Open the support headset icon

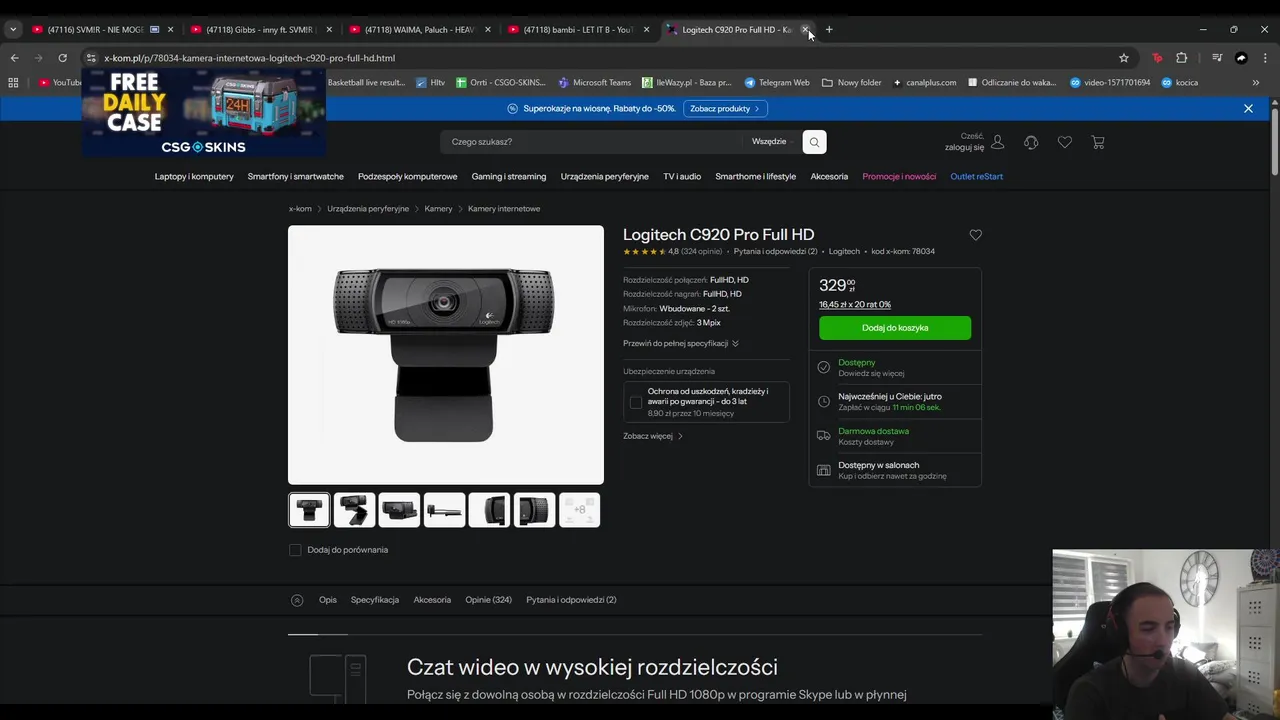[x=1031, y=142]
